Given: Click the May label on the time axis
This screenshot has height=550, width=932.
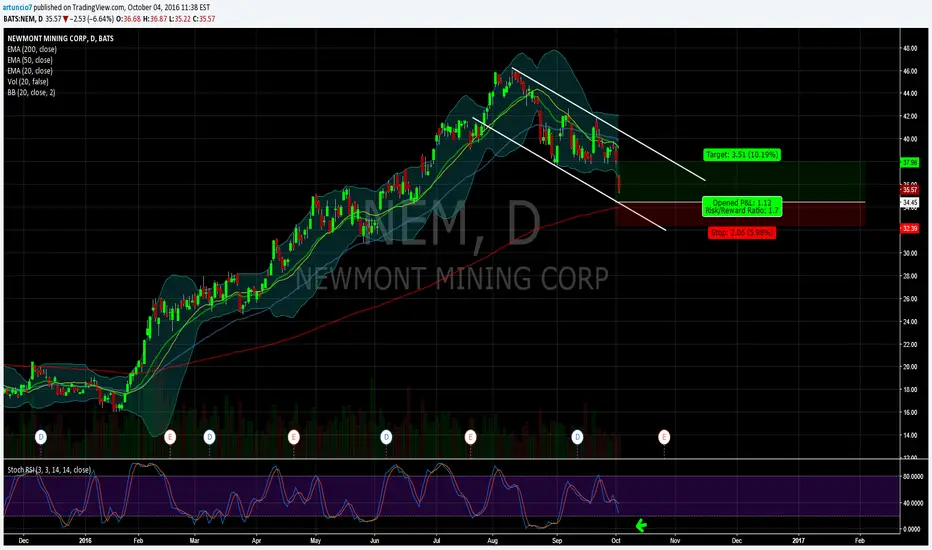Looking at the screenshot, I should click(316, 540).
